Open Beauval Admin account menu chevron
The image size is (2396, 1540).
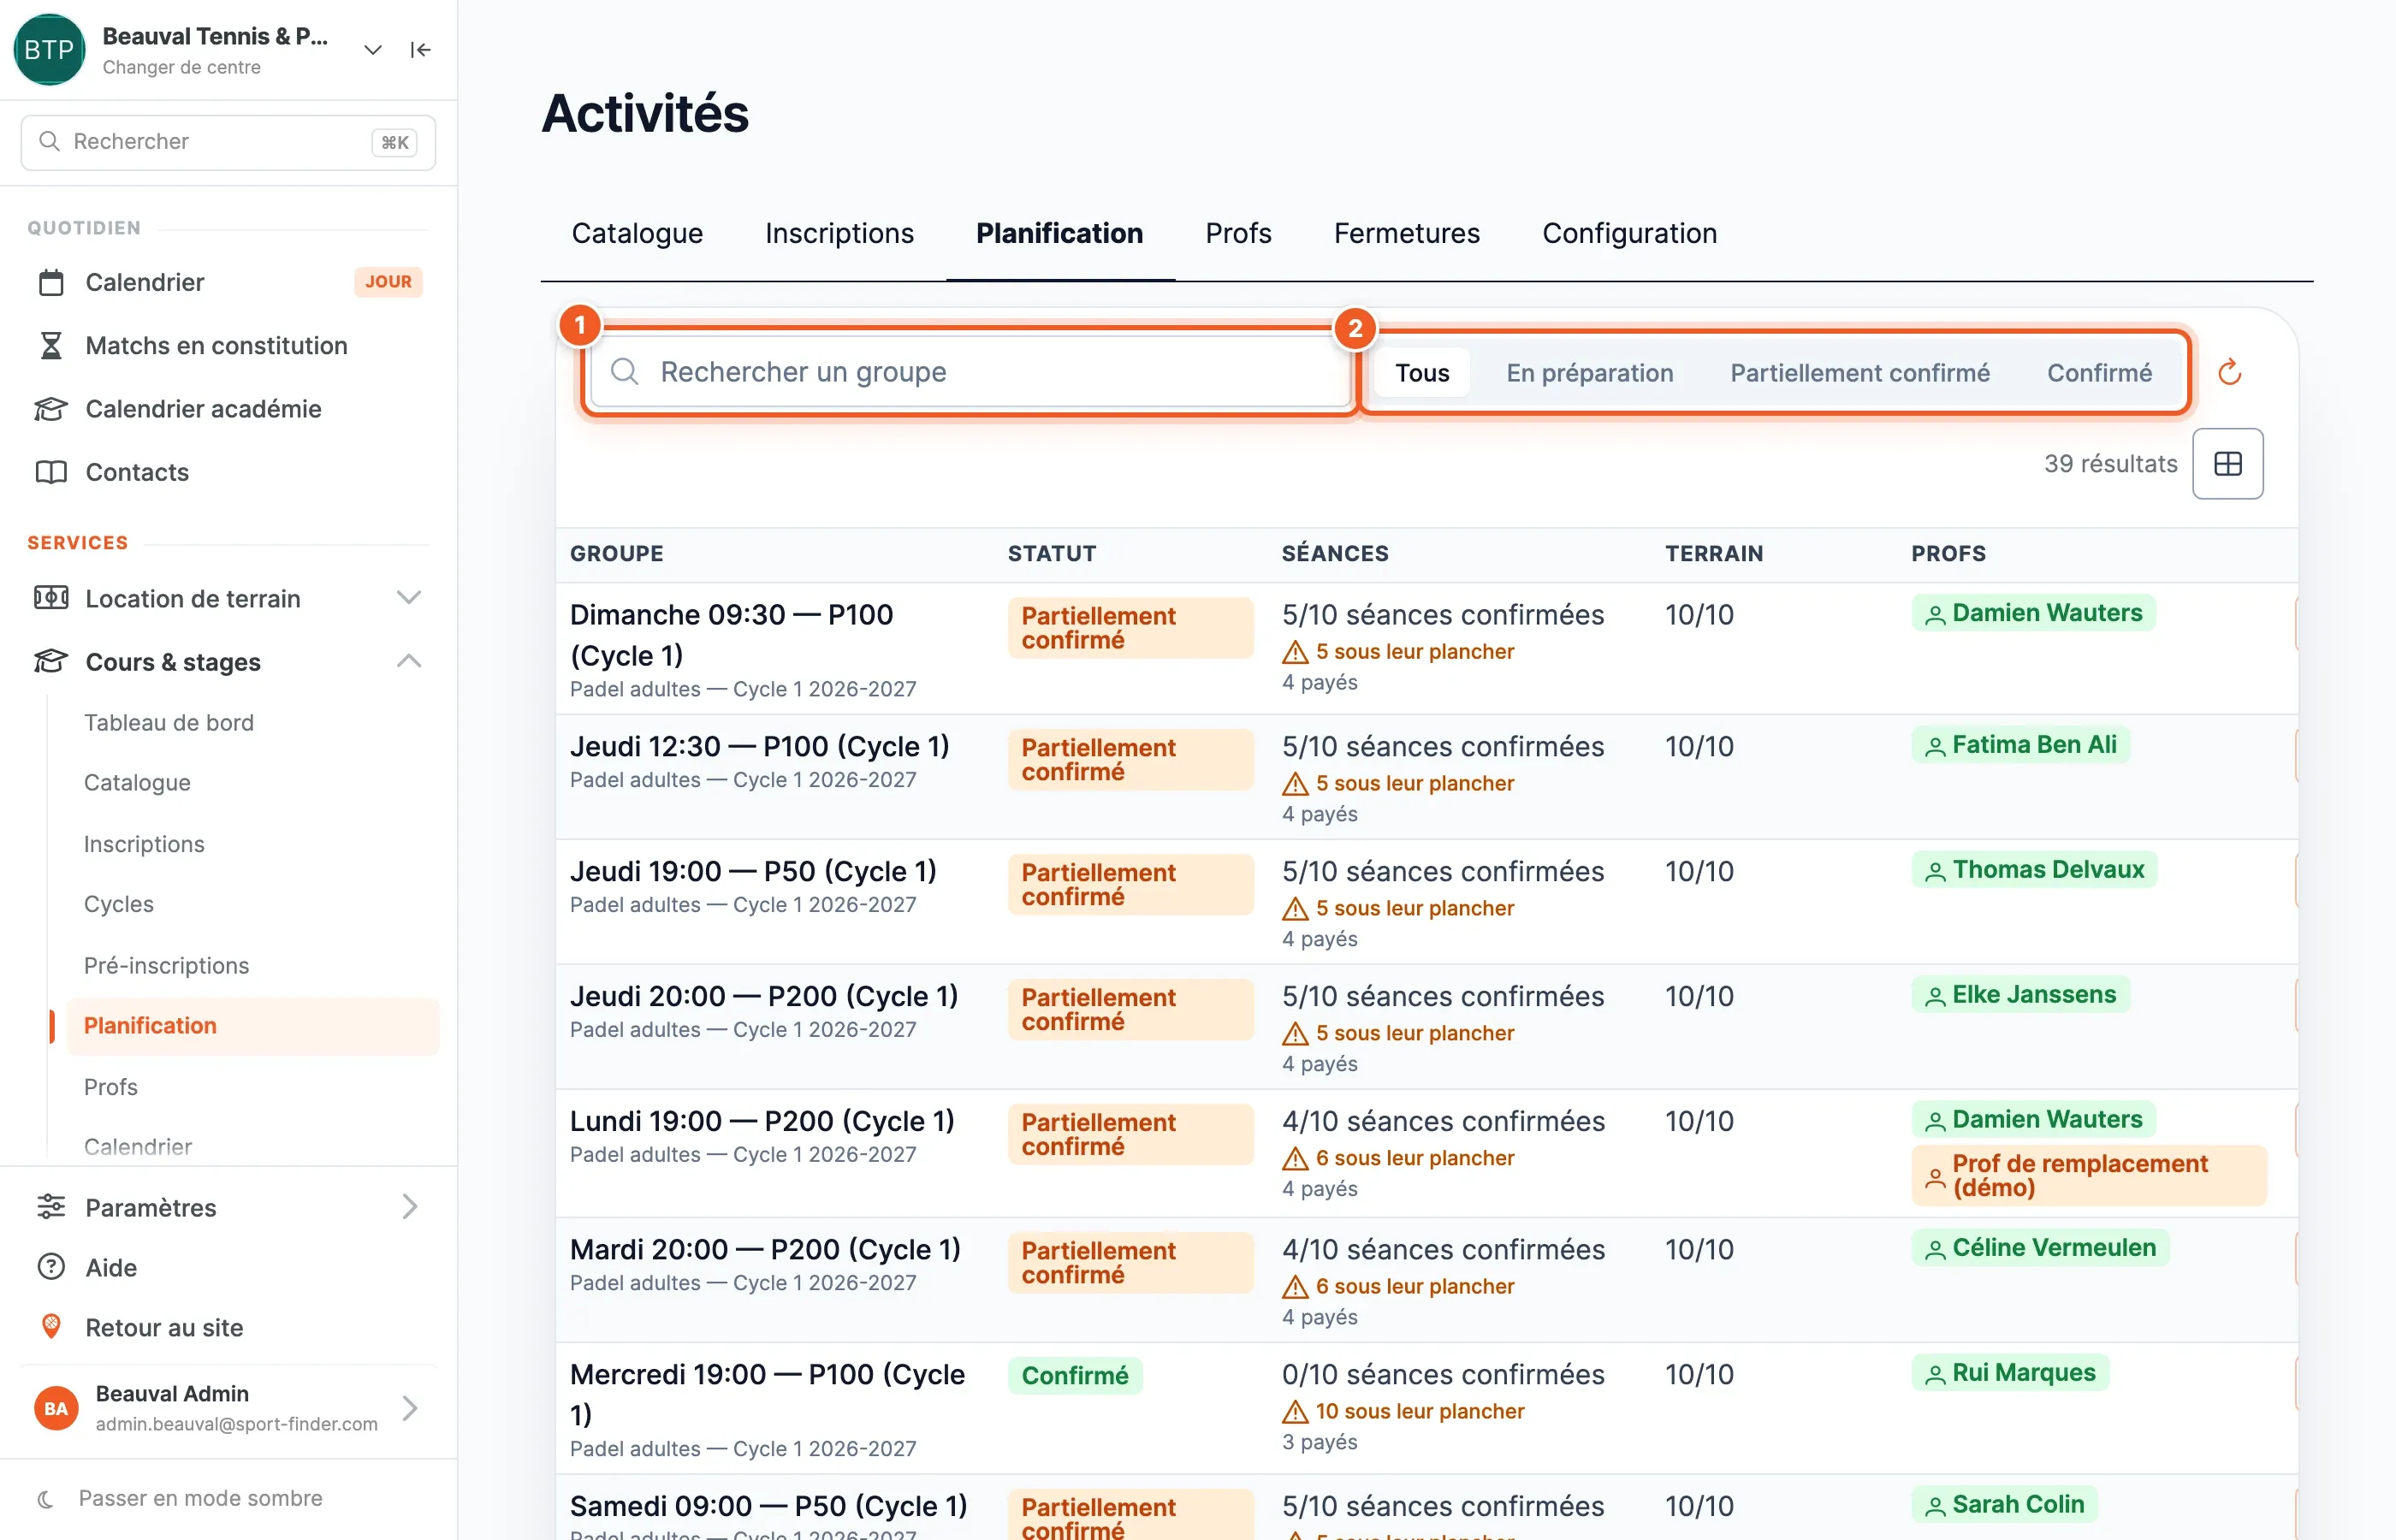tap(409, 1408)
